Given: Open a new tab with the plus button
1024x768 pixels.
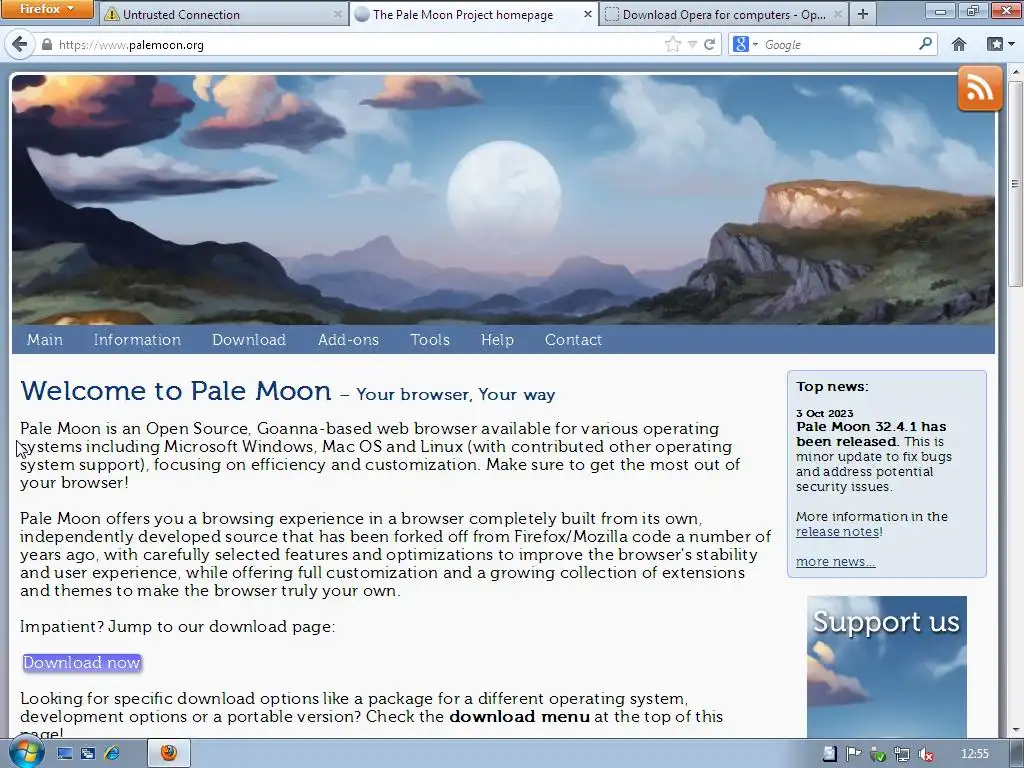Looking at the screenshot, I should [863, 14].
